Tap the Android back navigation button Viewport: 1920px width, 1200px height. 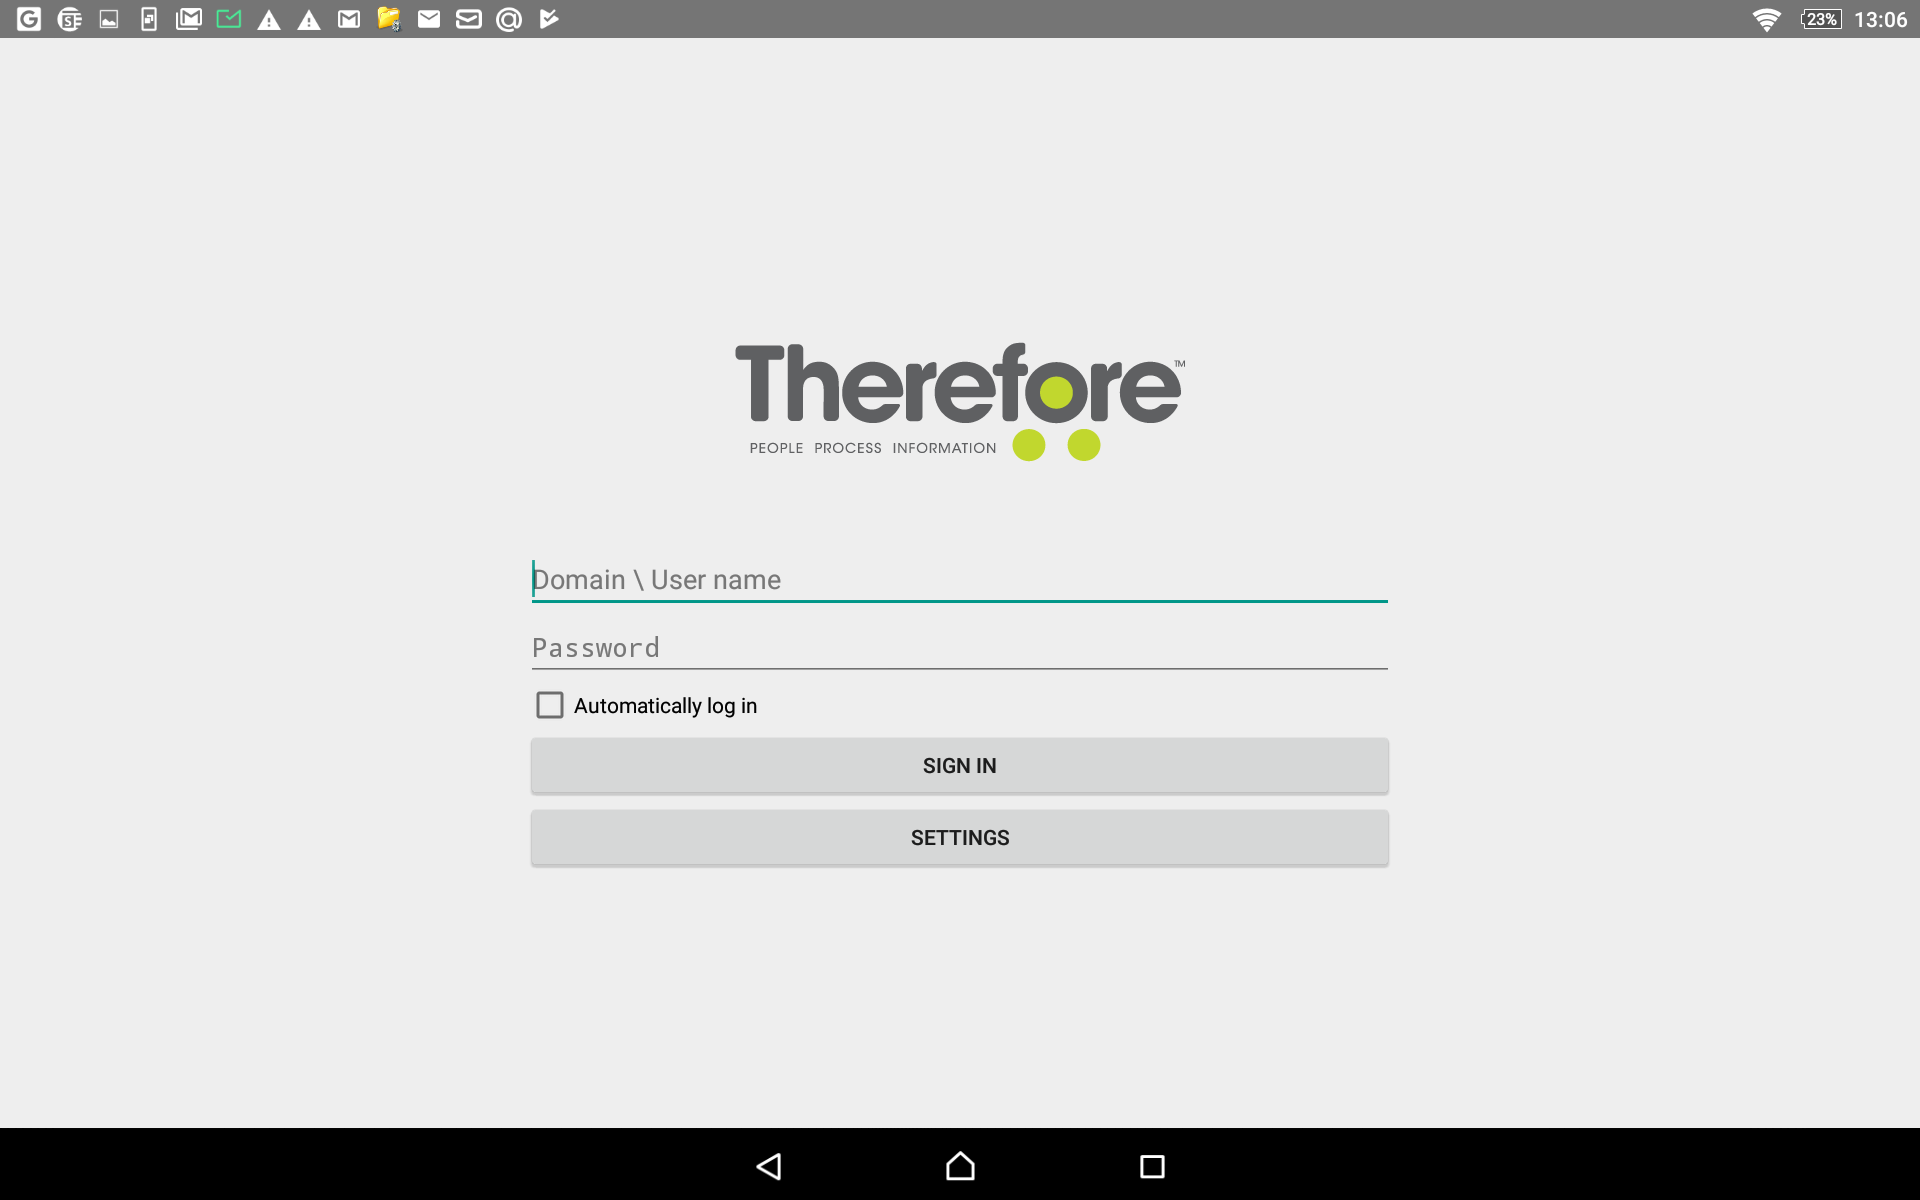point(769,1166)
